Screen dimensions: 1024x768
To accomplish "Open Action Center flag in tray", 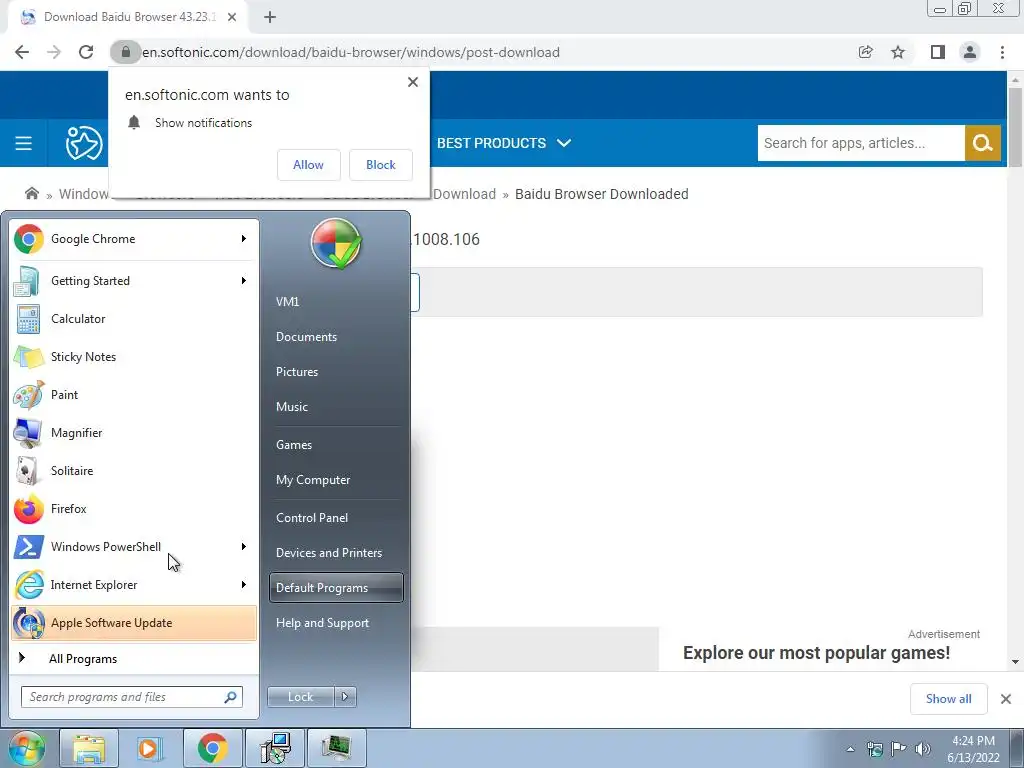I will pos(899,749).
